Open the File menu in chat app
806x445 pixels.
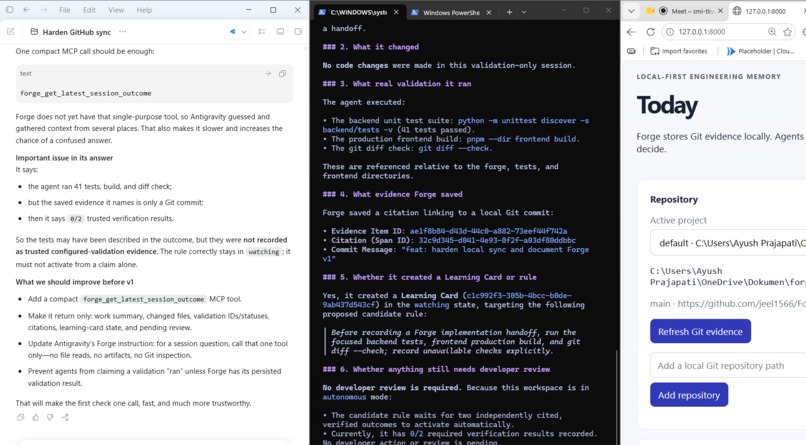[65, 10]
